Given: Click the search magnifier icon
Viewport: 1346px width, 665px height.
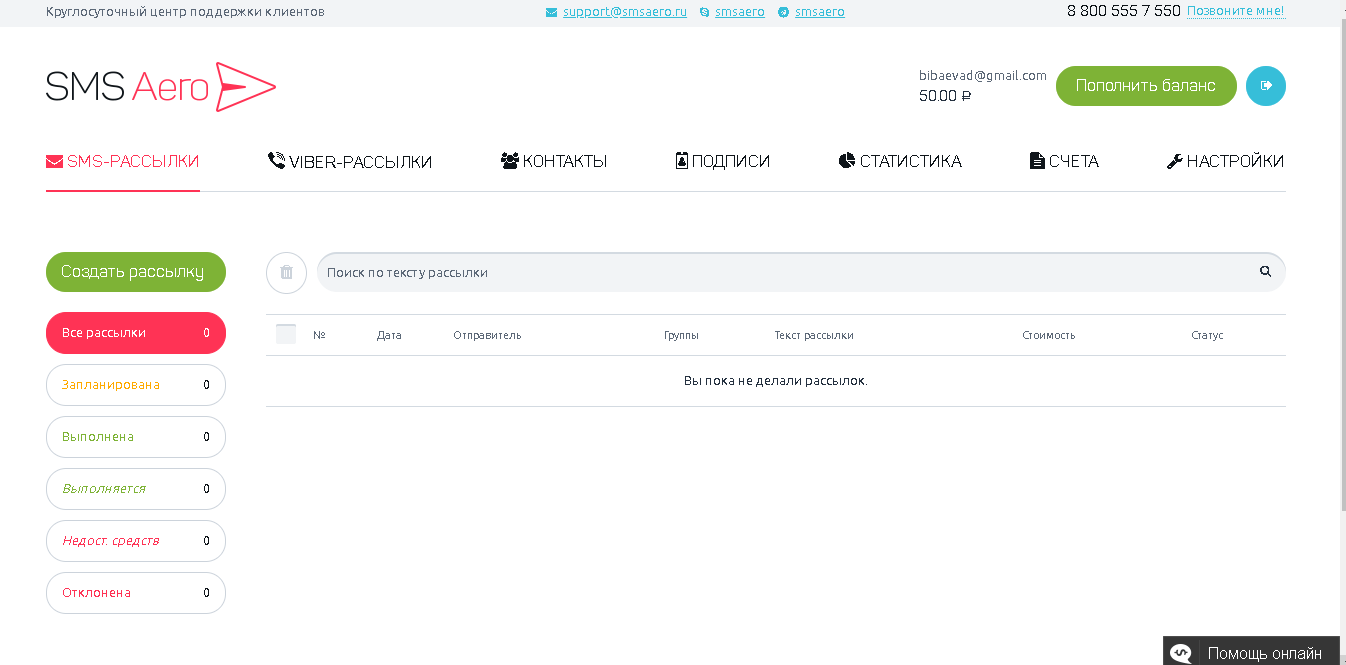Looking at the screenshot, I should click(x=1265, y=272).
